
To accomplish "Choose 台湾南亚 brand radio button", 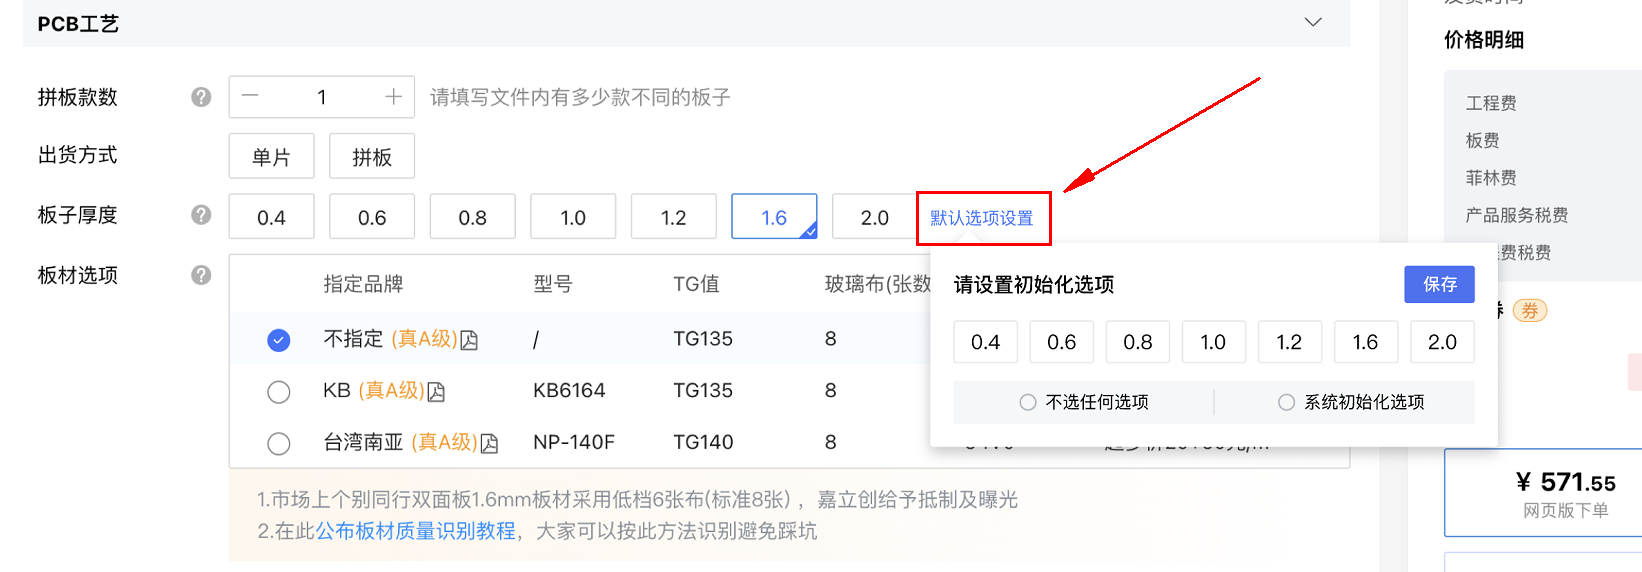I will click(x=279, y=443).
